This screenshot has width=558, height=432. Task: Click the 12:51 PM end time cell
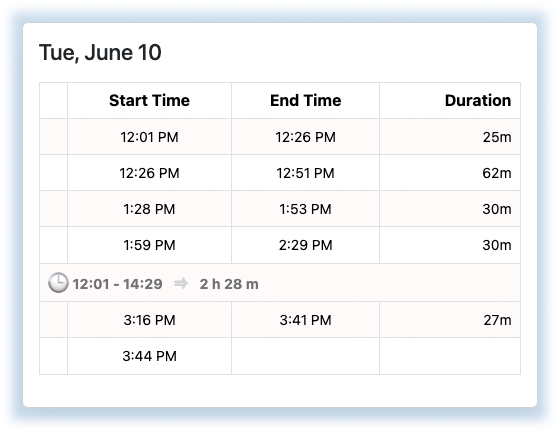305,173
